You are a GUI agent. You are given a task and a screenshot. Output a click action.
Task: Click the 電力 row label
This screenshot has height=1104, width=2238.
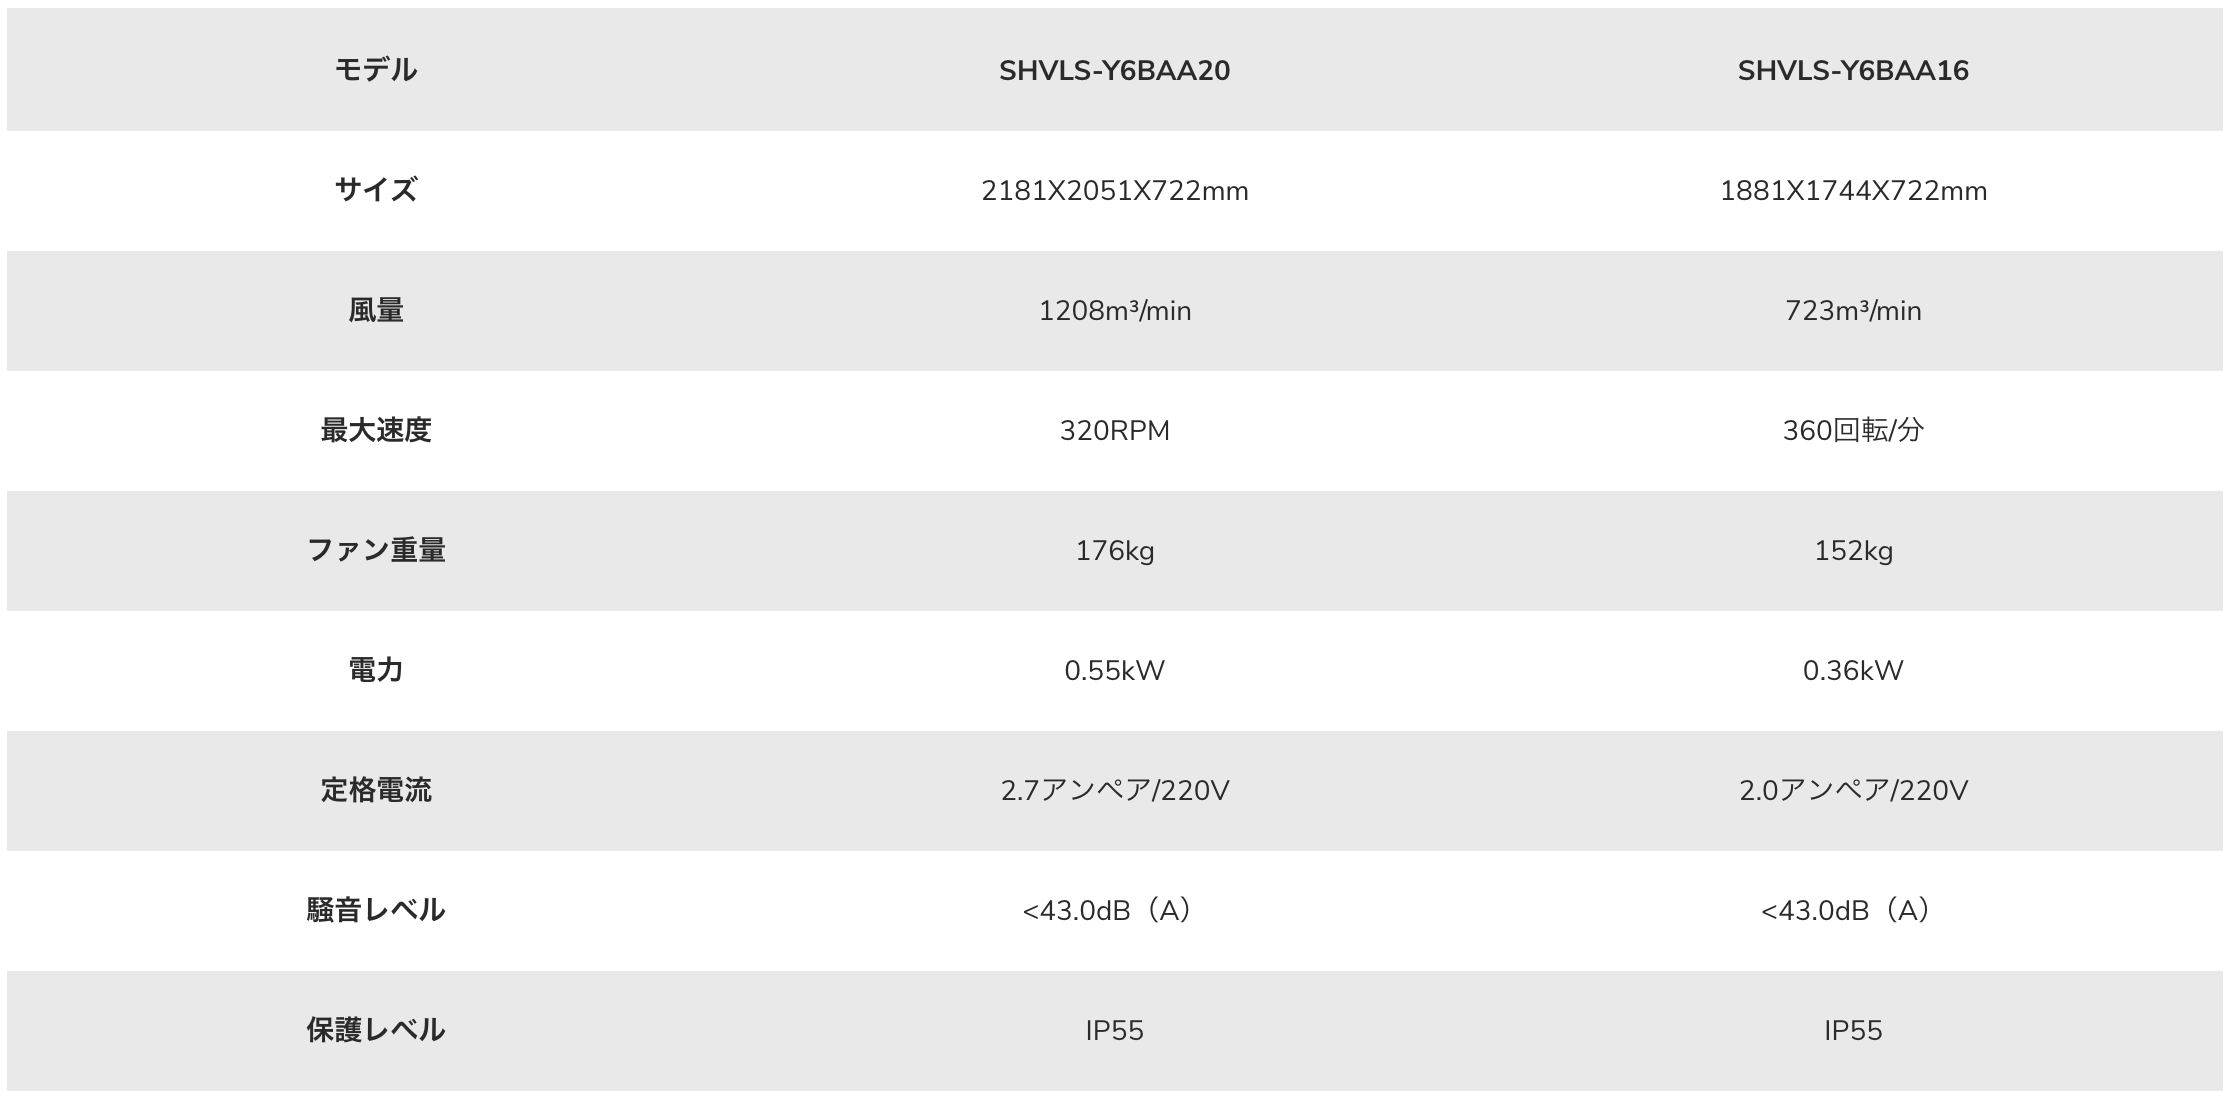coord(375,670)
